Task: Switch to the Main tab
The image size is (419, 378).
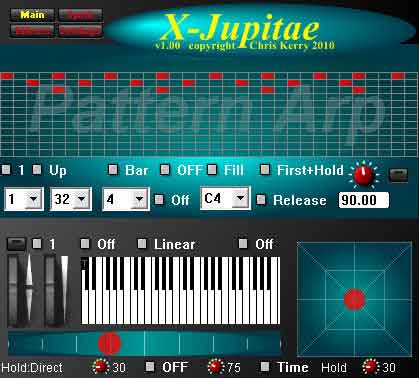Action: coord(32,15)
